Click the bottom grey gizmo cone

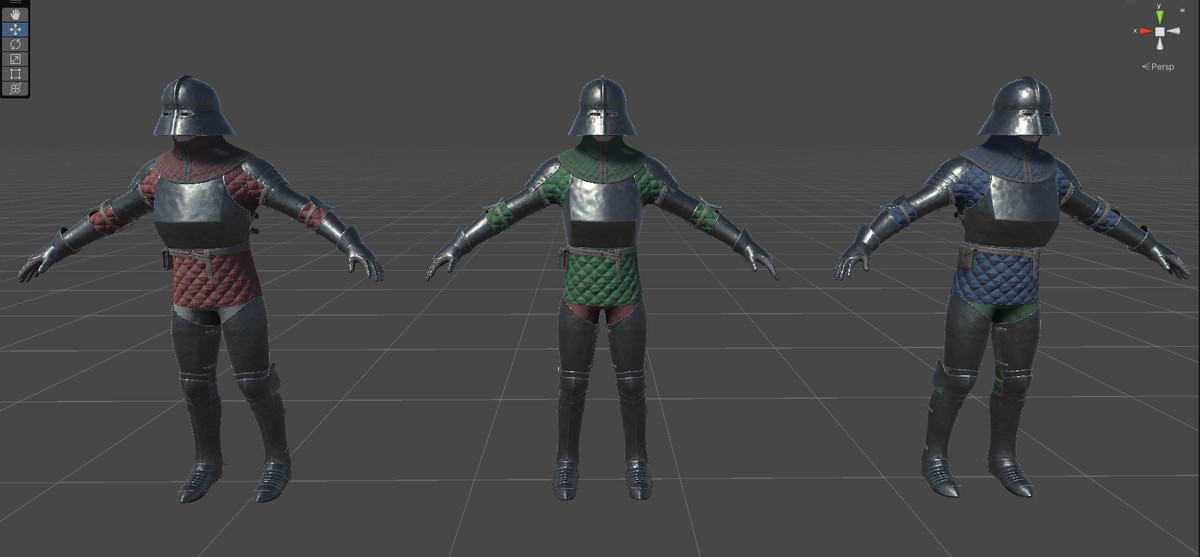1159,46
